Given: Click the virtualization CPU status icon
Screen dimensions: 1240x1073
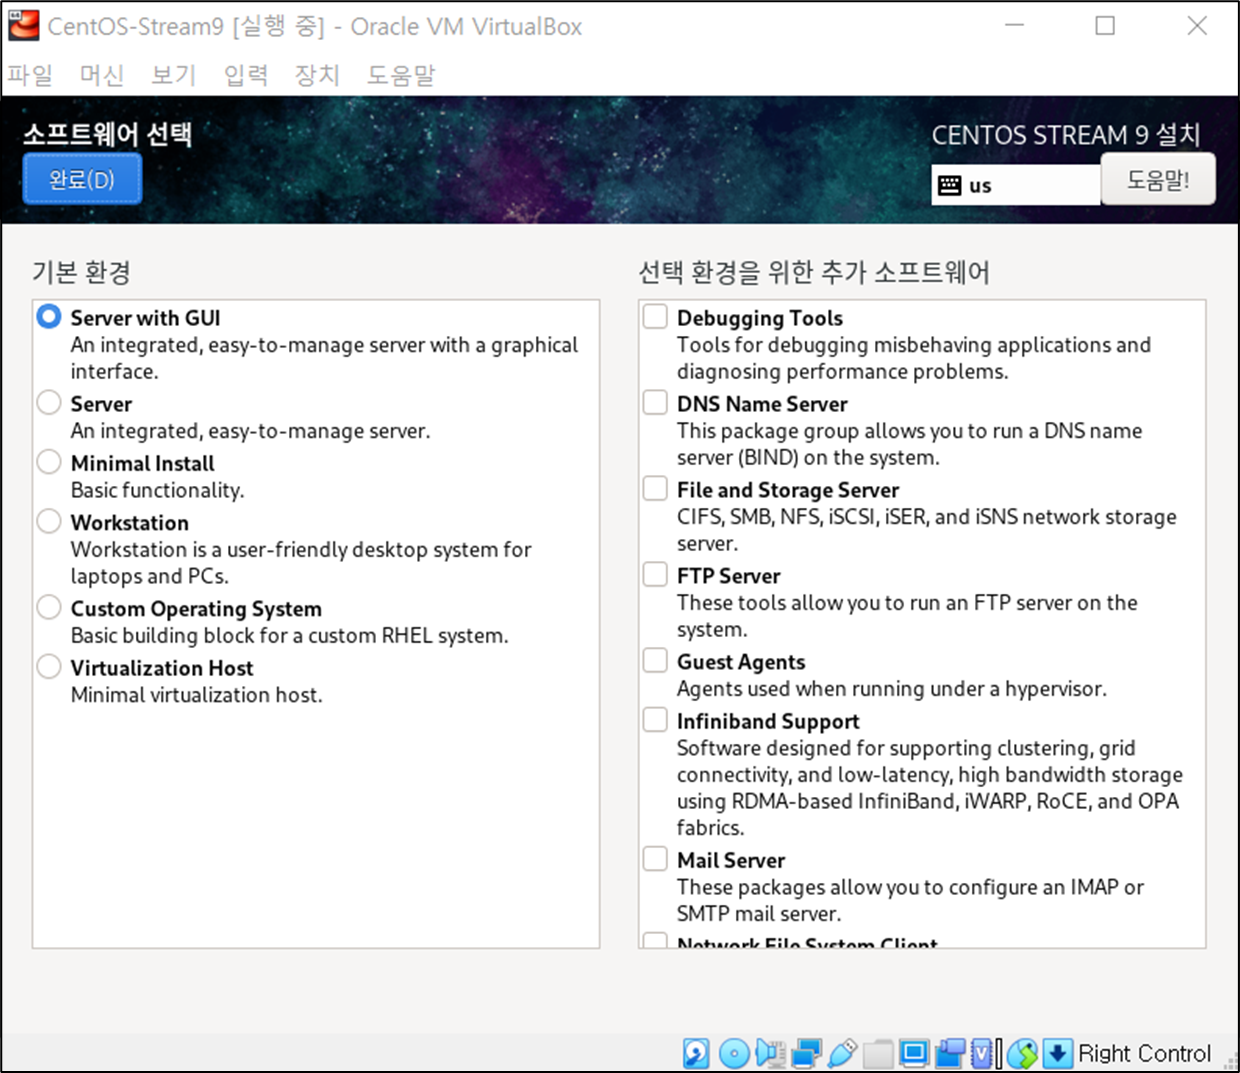Looking at the screenshot, I should point(983,1053).
